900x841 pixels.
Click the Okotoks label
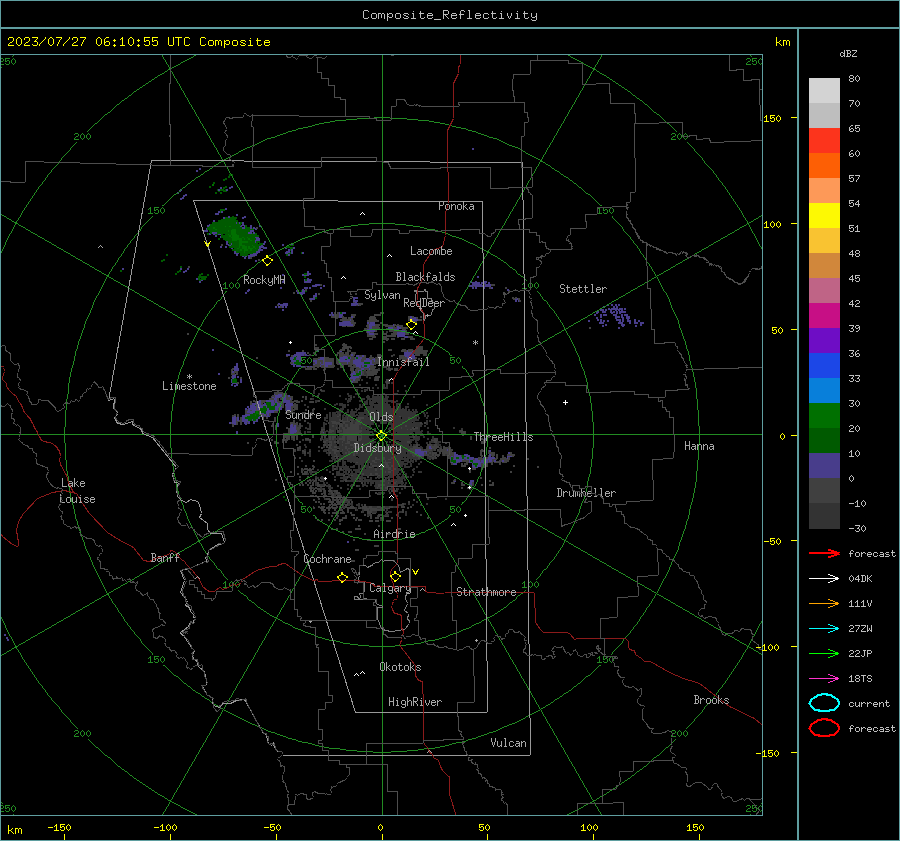tap(400, 667)
